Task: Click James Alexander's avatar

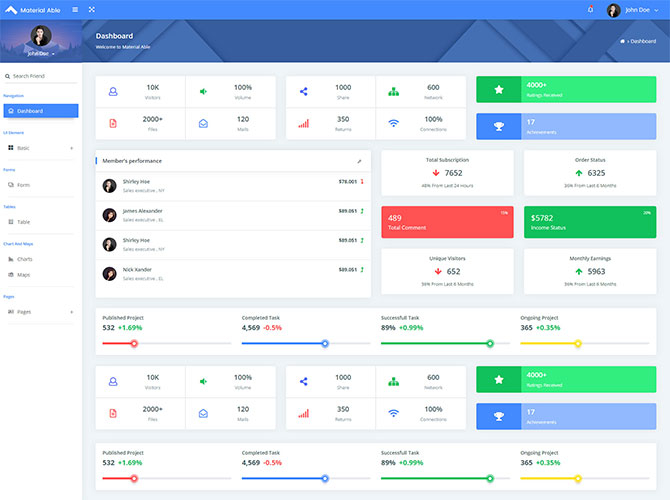Action: point(109,215)
